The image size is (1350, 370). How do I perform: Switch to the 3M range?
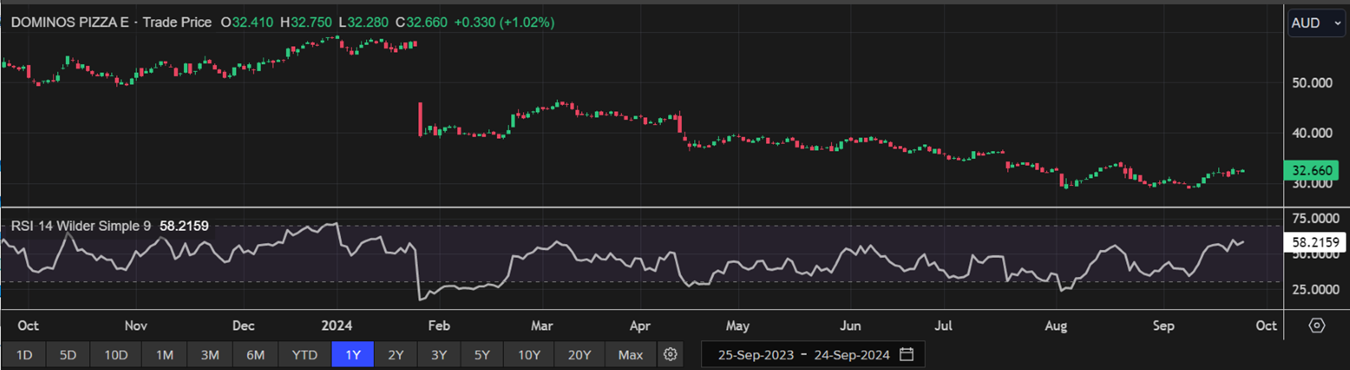pyautogui.click(x=210, y=355)
